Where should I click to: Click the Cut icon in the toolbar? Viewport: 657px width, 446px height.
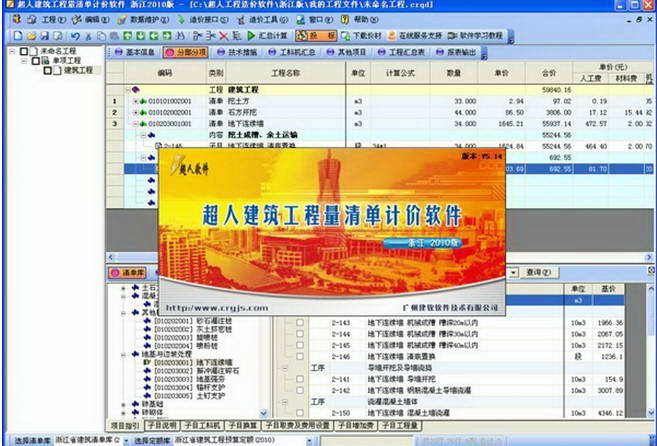point(88,36)
